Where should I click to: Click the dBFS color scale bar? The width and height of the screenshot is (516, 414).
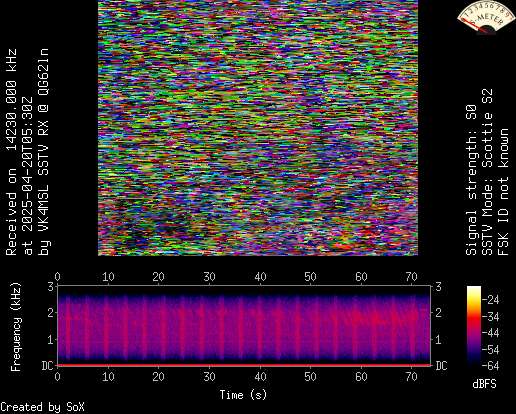474,326
